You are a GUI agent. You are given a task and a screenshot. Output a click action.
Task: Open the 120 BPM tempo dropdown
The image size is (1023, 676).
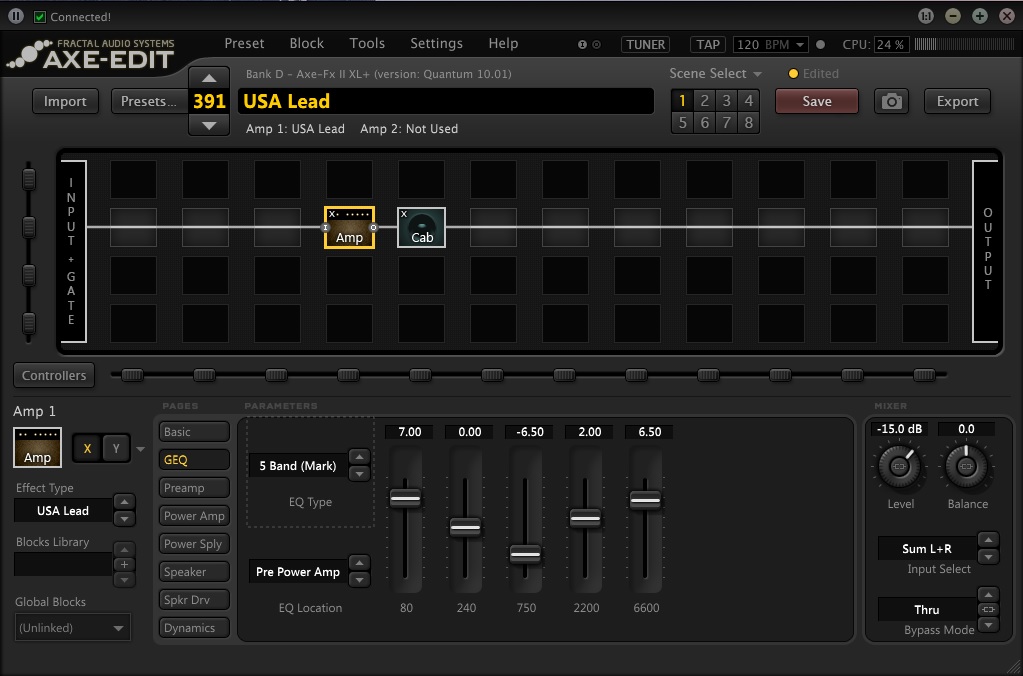[x=771, y=44]
